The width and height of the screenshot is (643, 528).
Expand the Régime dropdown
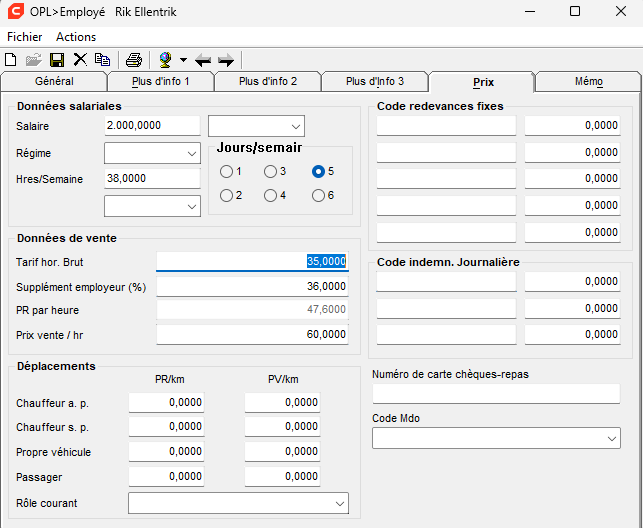click(152, 153)
